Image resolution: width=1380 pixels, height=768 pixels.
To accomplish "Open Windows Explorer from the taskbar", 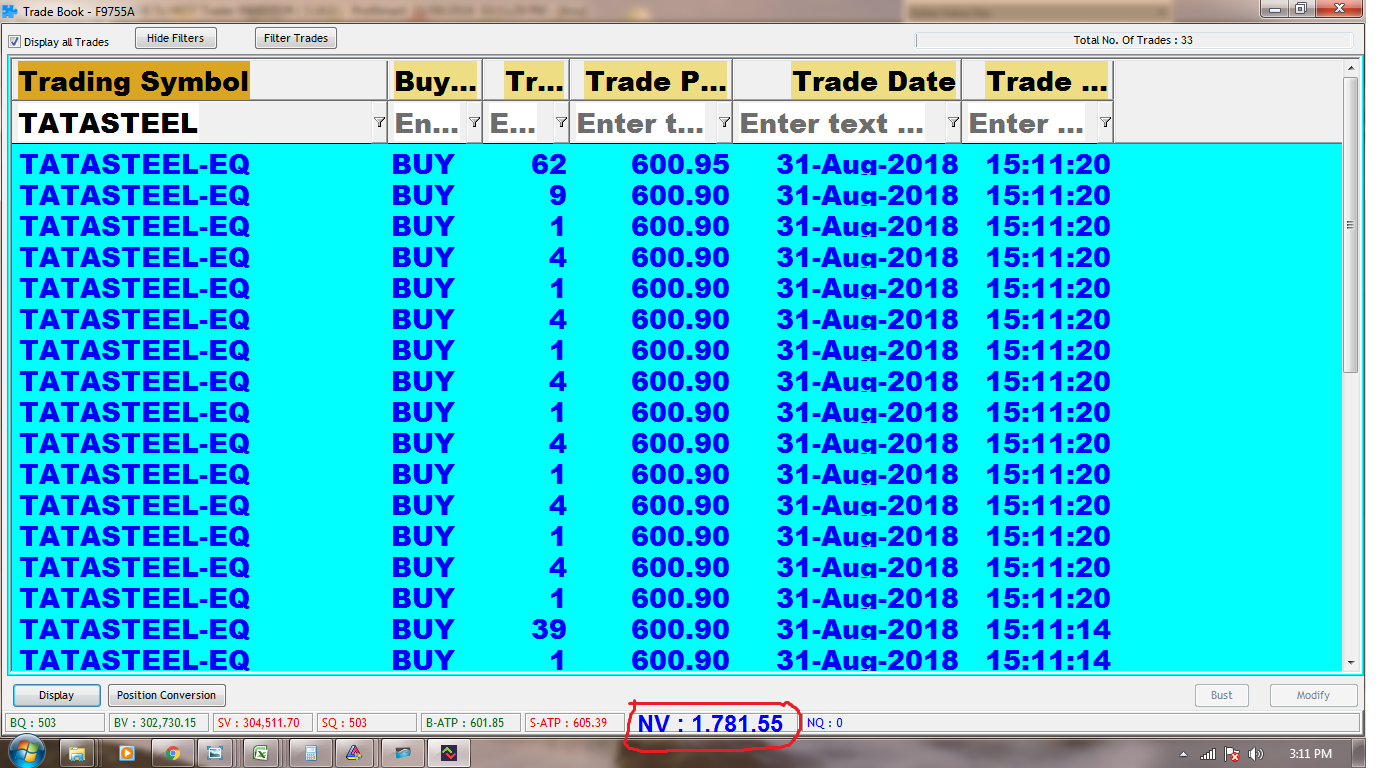I will tap(78, 753).
